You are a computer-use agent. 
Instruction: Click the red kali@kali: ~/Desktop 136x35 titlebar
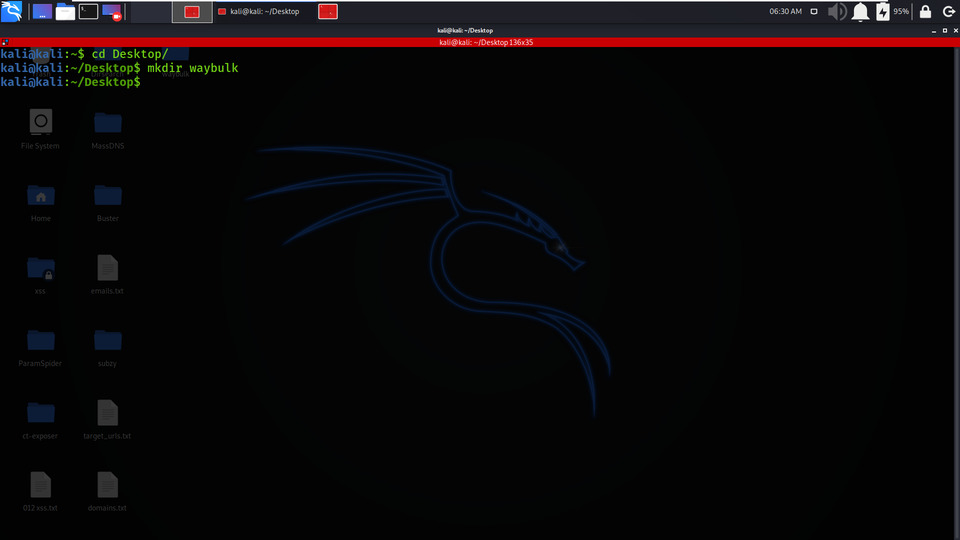tap(480, 42)
